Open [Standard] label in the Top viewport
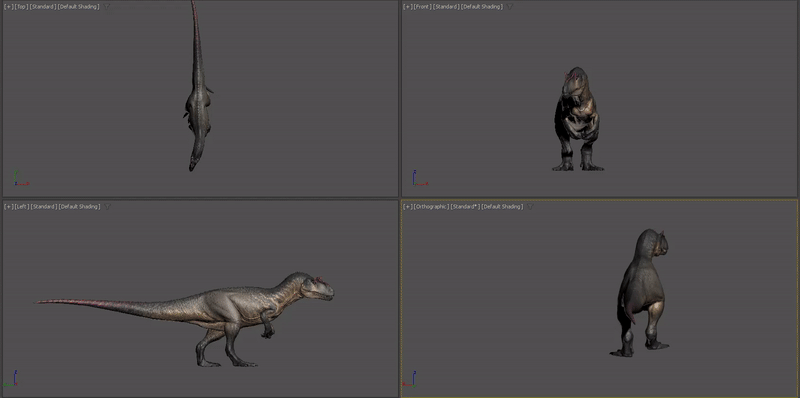 click(x=43, y=7)
